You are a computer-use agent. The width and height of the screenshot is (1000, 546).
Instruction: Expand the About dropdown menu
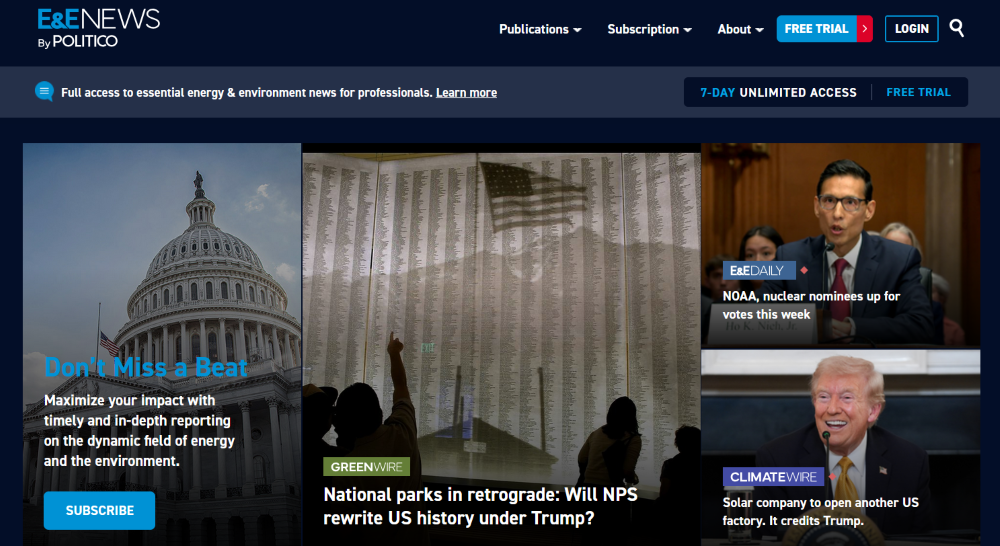pos(740,29)
